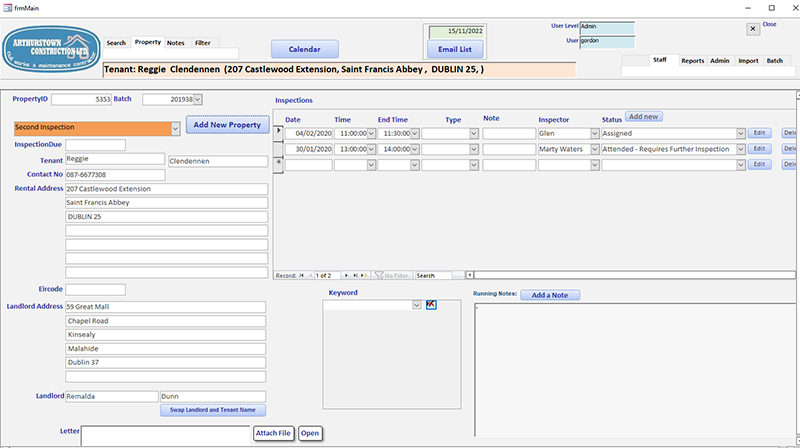Open the Import tab
The width and height of the screenshot is (800, 448).
tap(748, 61)
